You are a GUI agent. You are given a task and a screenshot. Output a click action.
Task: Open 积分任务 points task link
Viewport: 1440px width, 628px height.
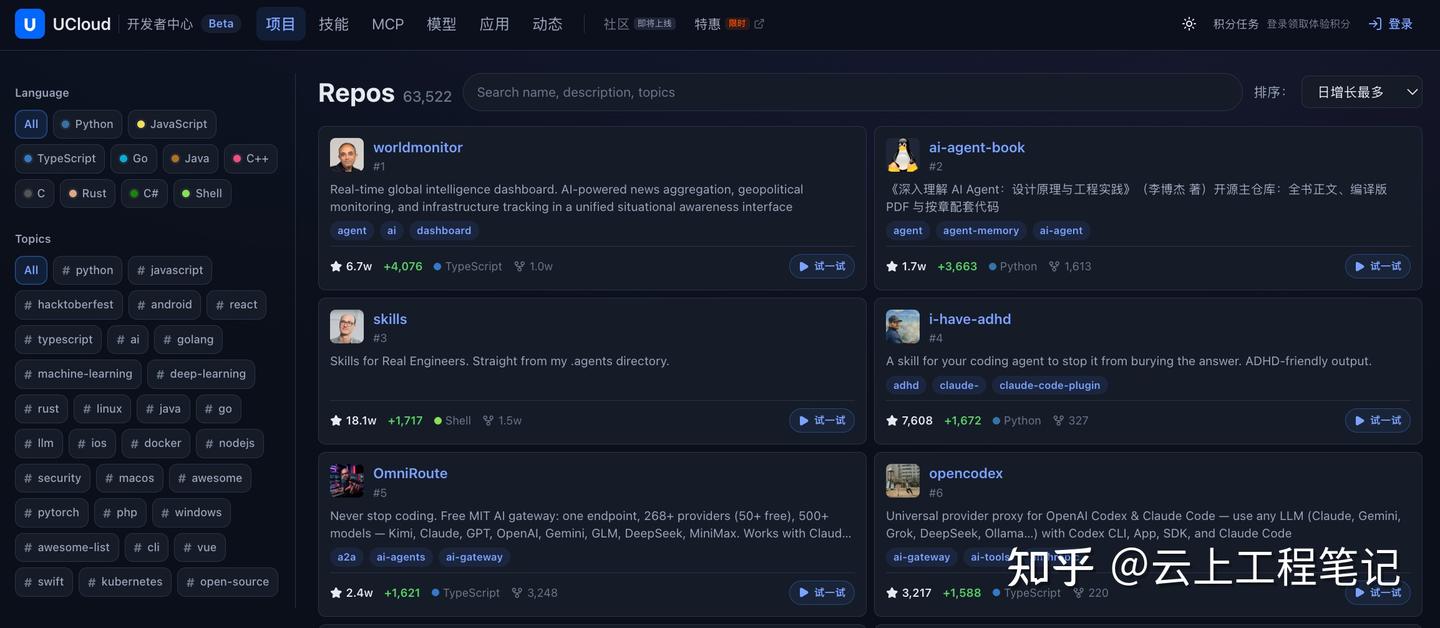[x=1236, y=24]
